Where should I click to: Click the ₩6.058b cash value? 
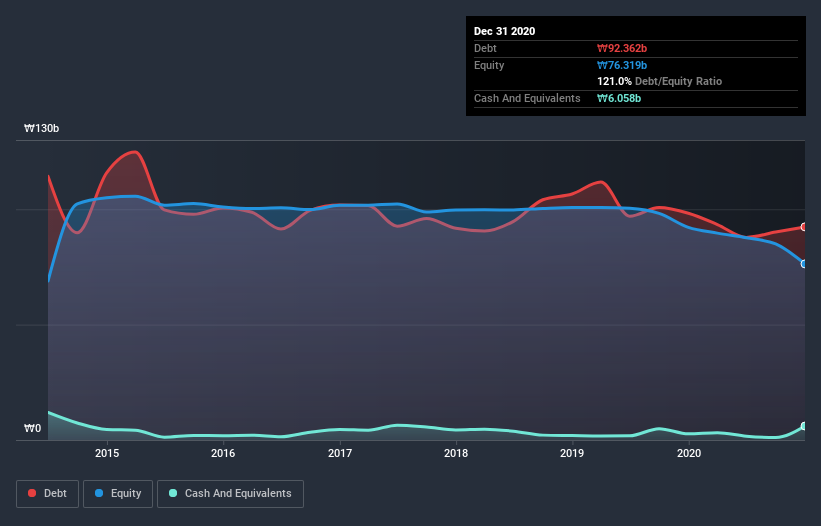619,98
